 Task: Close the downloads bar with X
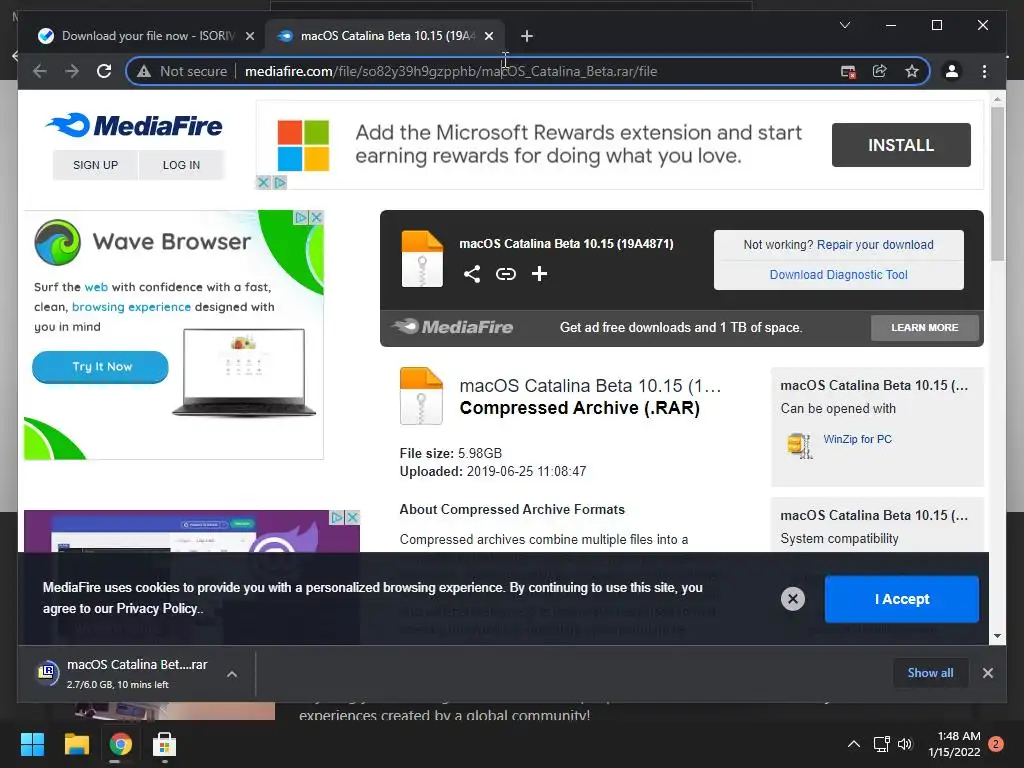click(x=987, y=673)
